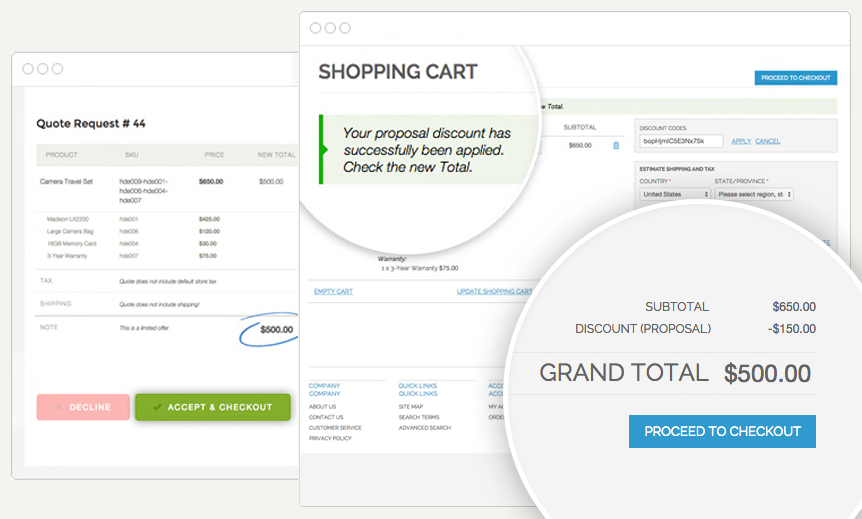
Task: Click the Discount Codes label
Action: pyautogui.click(x=662, y=128)
